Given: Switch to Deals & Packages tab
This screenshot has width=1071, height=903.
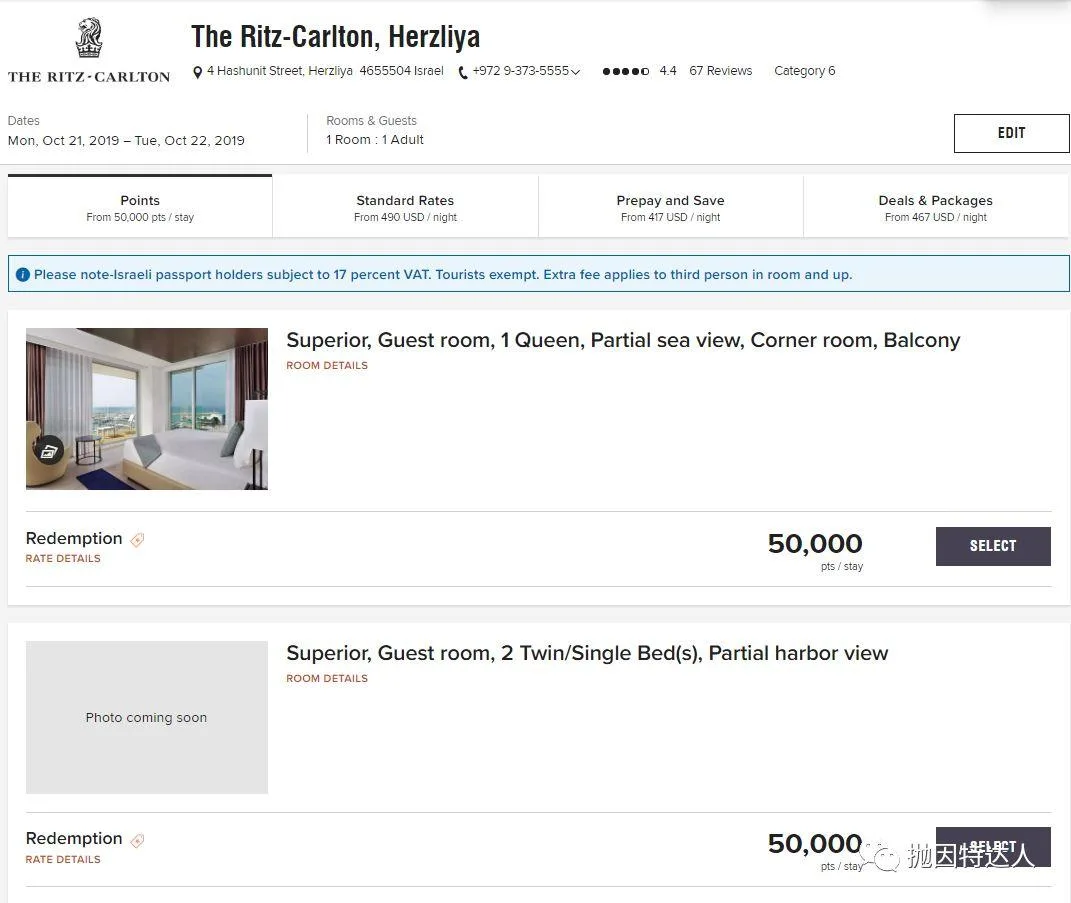Looking at the screenshot, I should 935,207.
